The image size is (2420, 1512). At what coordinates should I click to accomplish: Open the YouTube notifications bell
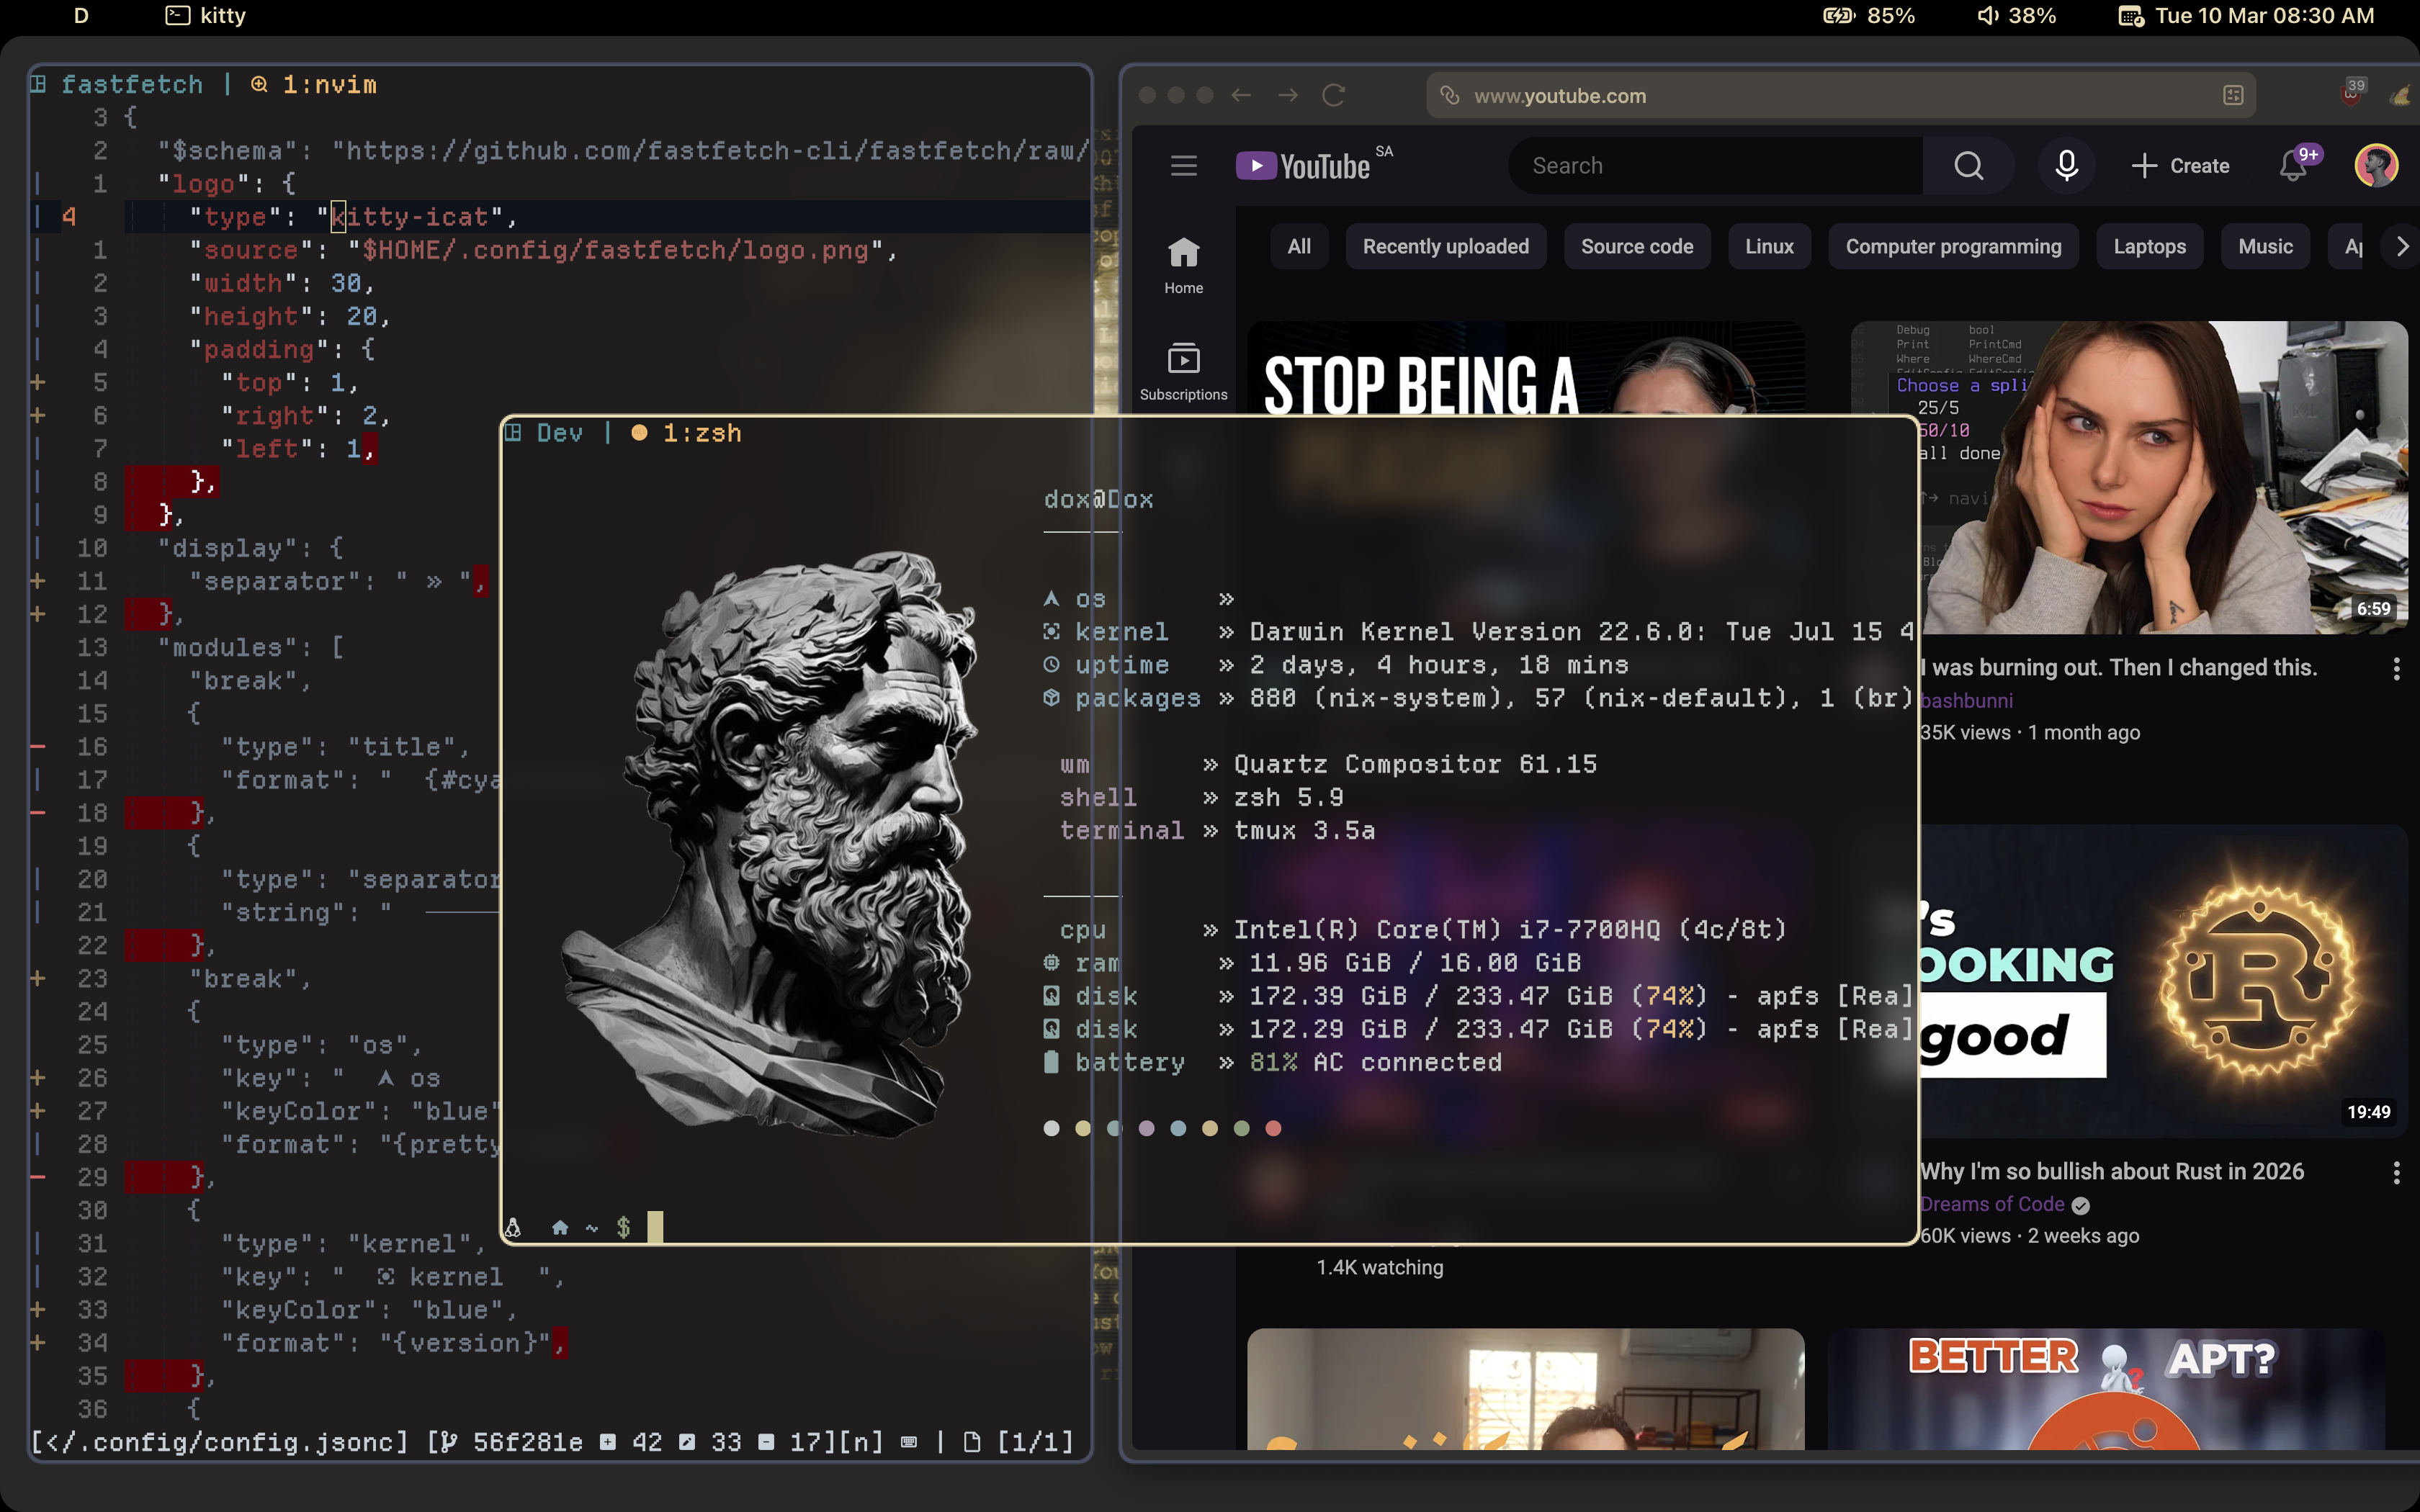pos(2293,166)
